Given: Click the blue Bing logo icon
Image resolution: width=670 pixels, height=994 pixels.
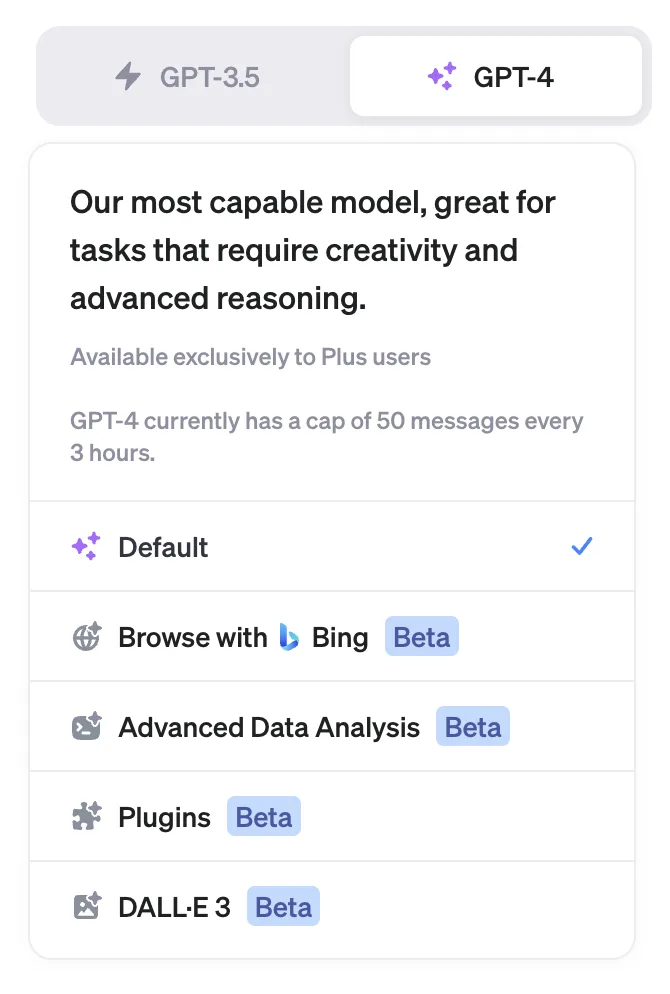Looking at the screenshot, I should (289, 637).
